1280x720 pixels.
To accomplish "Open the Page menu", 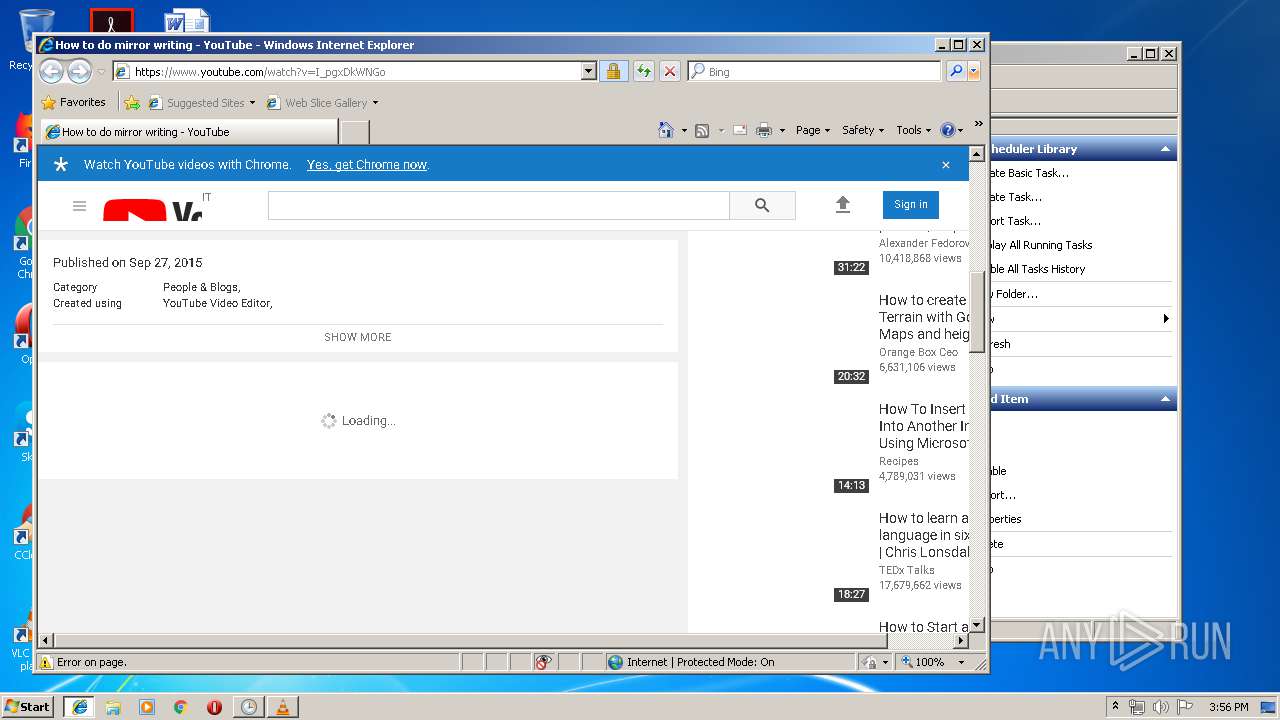I will click(x=812, y=130).
